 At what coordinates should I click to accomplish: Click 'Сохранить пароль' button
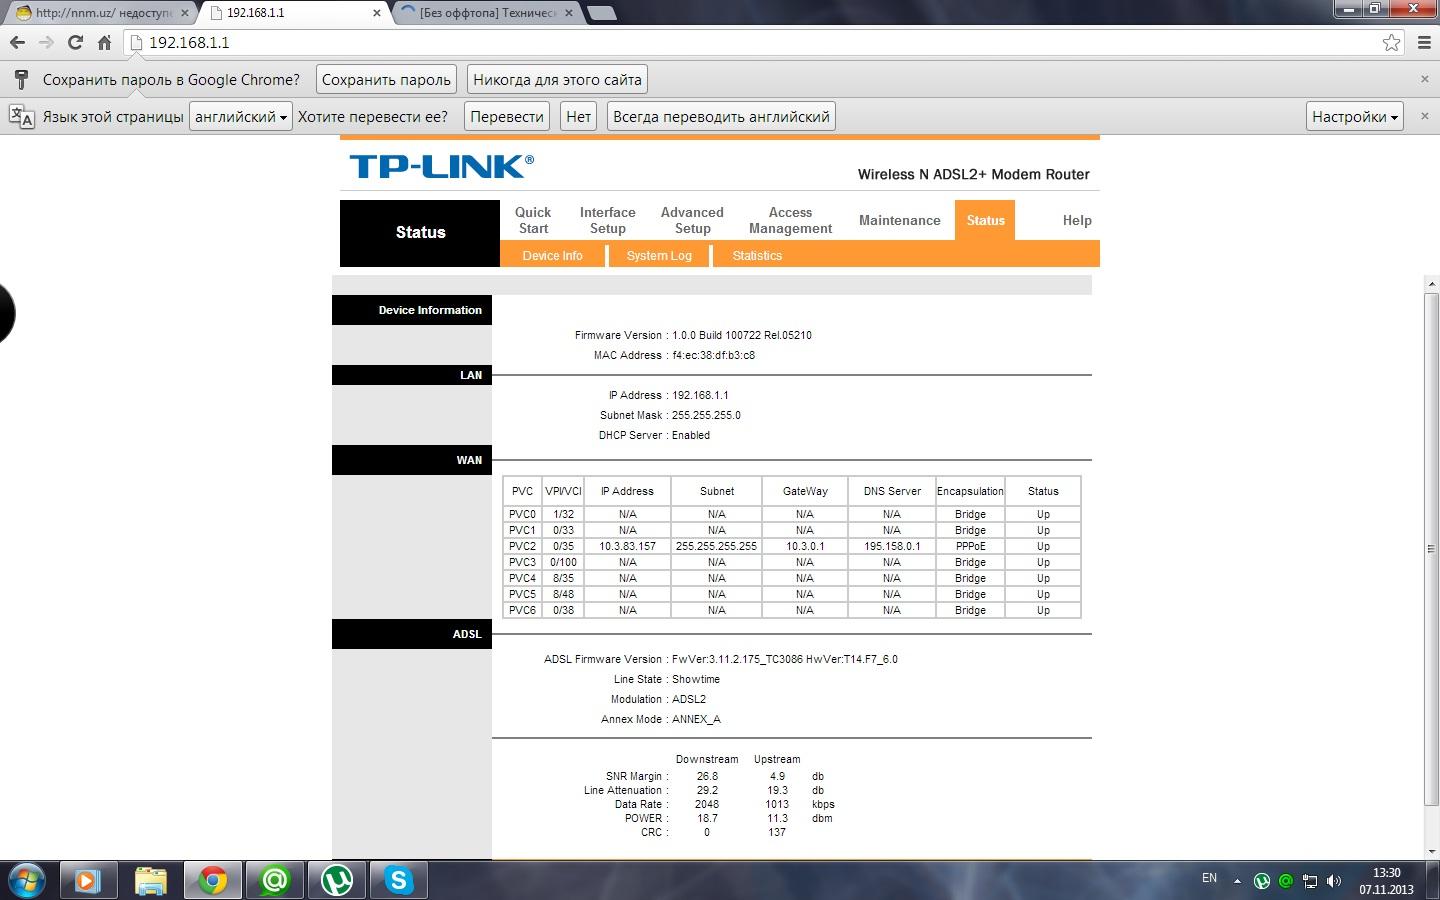[x=386, y=80]
